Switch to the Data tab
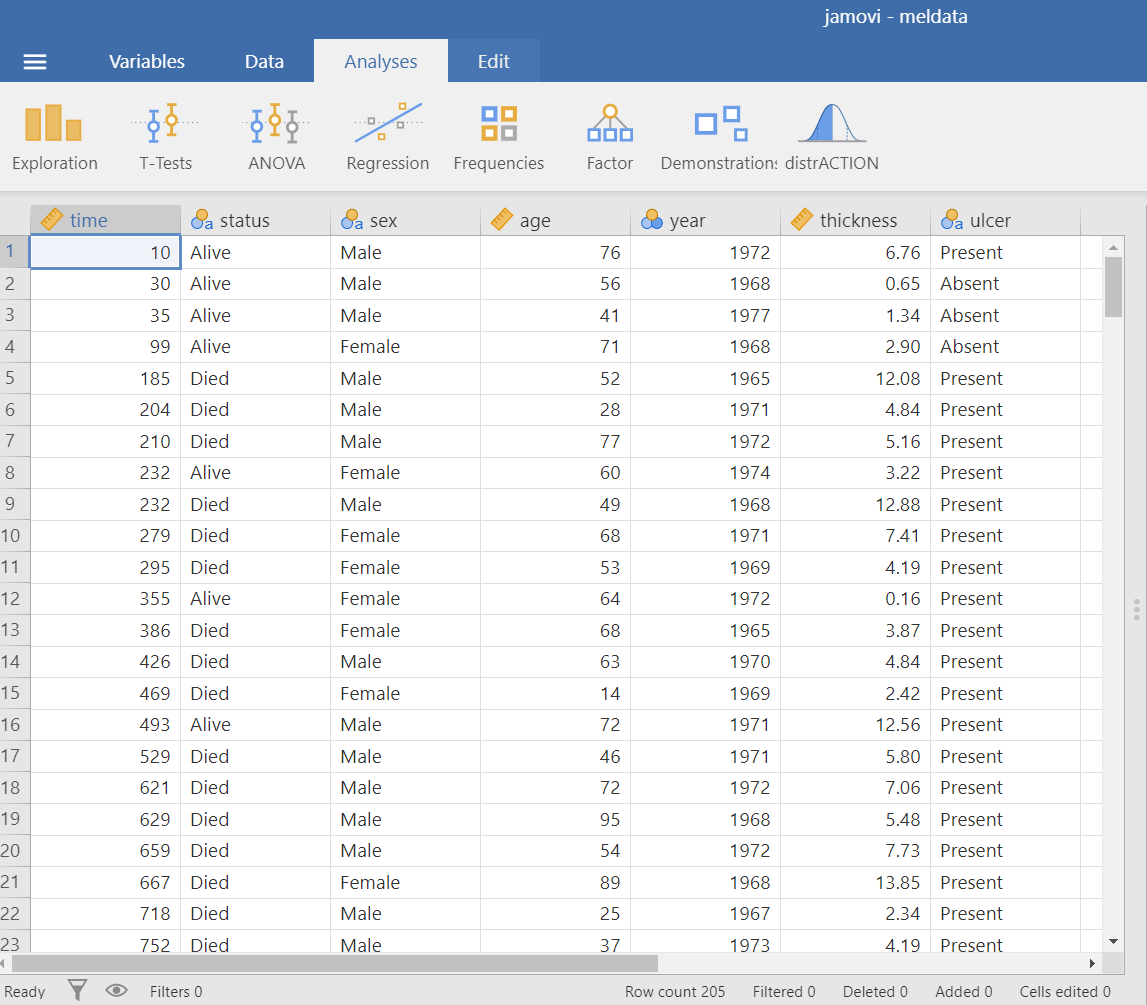This screenshot has width=1147, height=1005. click(x=264, y=62)
